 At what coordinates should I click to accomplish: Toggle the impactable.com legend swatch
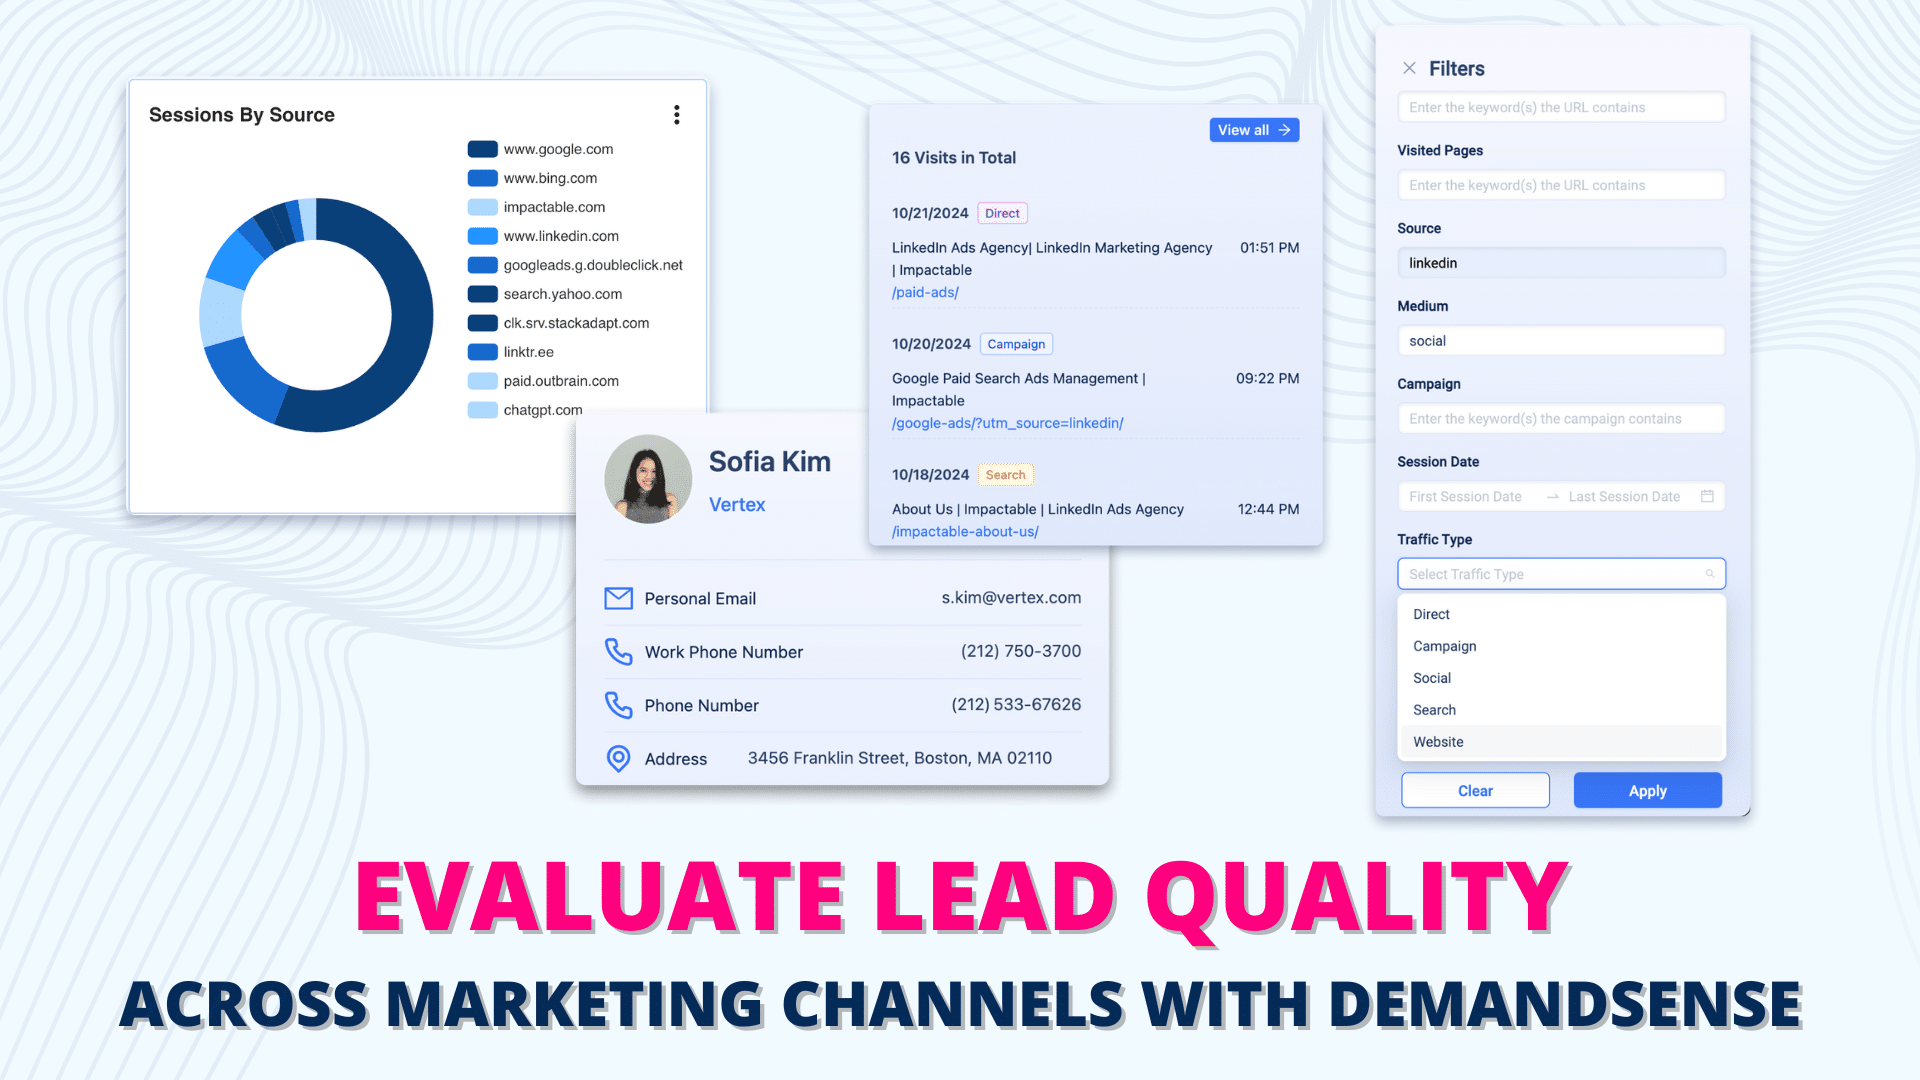coord(483,207)
